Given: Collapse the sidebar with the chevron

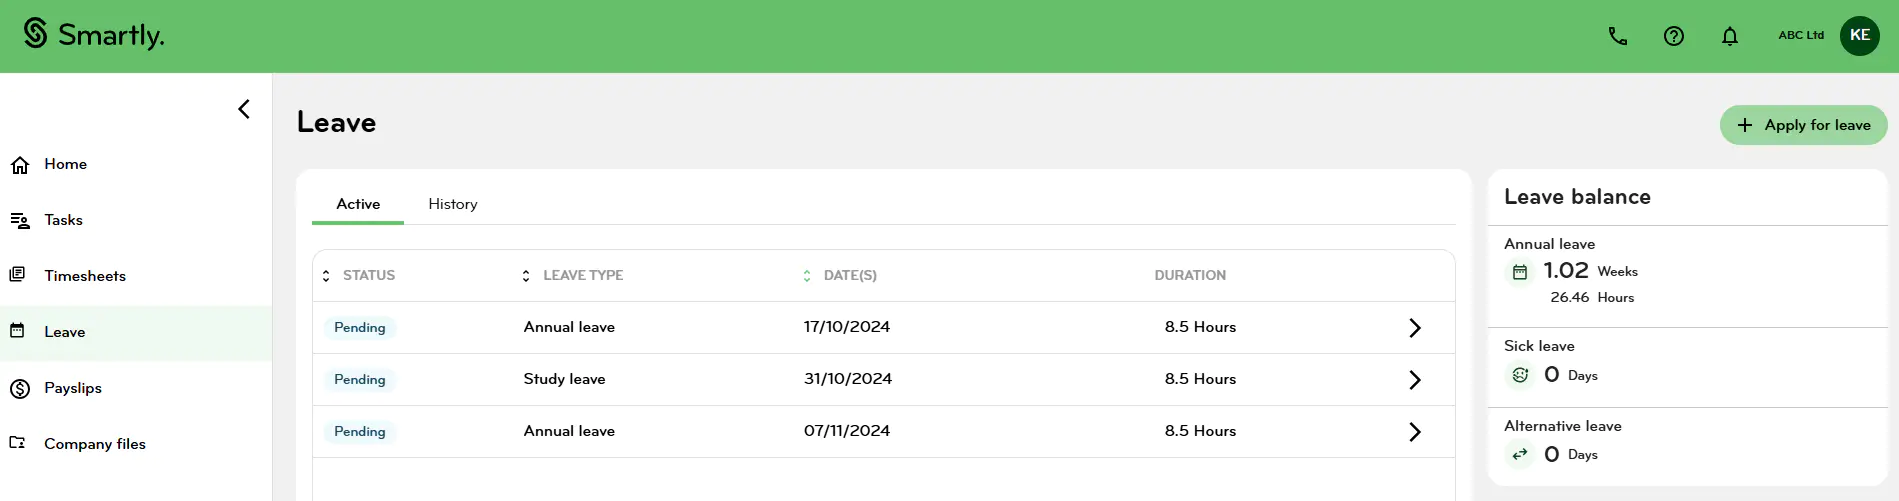Looking at the screenshot, I should click(x=244, y=109).
